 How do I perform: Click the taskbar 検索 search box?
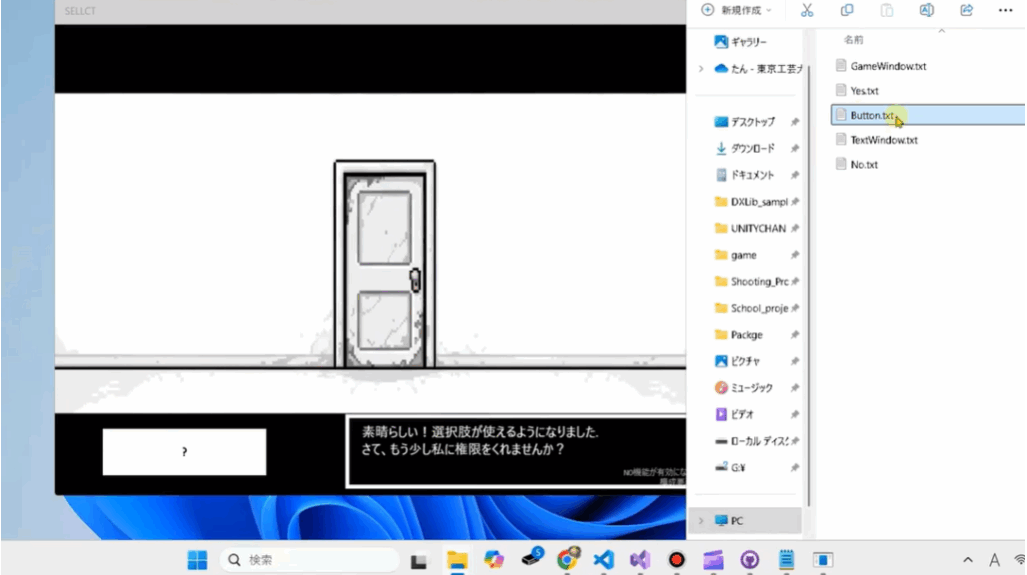click(x=308, y=560)
